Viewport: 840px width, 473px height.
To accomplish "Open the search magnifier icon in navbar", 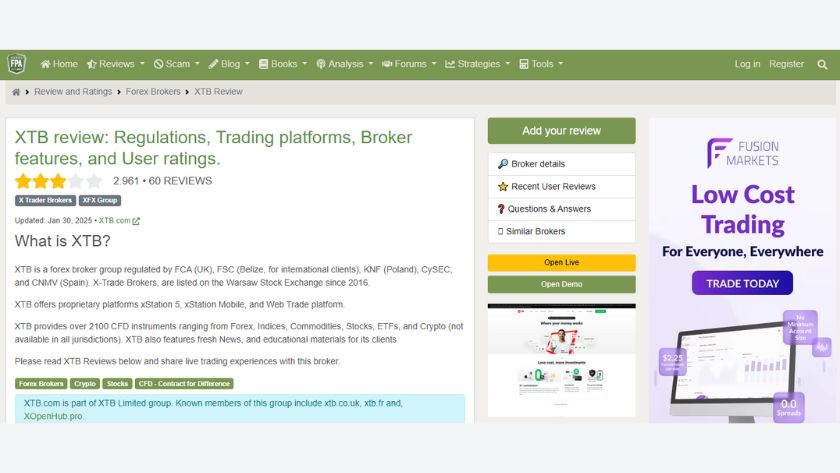I will coord(822,64).
